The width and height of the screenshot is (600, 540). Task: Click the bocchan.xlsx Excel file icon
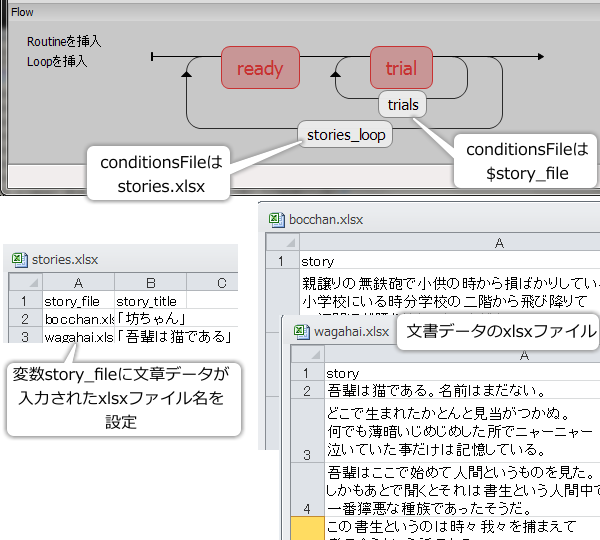pos(277,220)
